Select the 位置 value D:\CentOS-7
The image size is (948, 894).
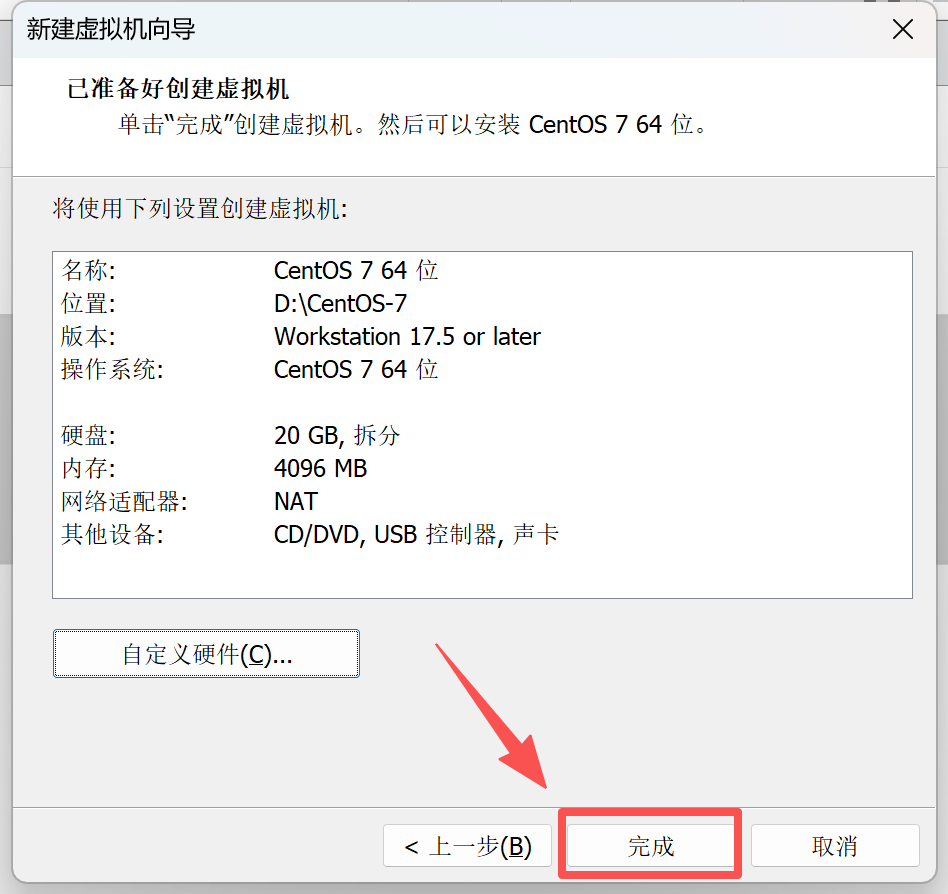pyautogui.click(x=340, y=303)
